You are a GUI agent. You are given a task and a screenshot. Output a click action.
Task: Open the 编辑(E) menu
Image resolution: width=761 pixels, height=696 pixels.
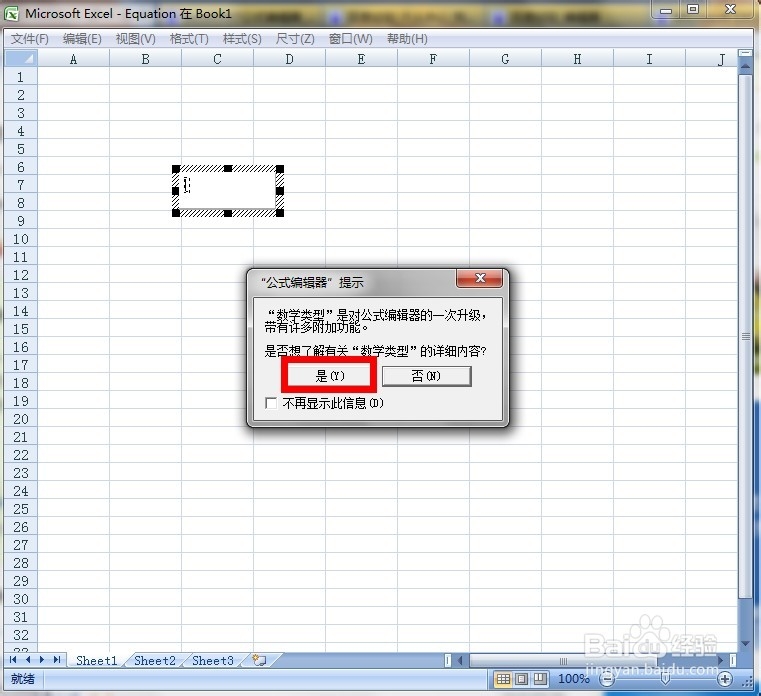82,39
